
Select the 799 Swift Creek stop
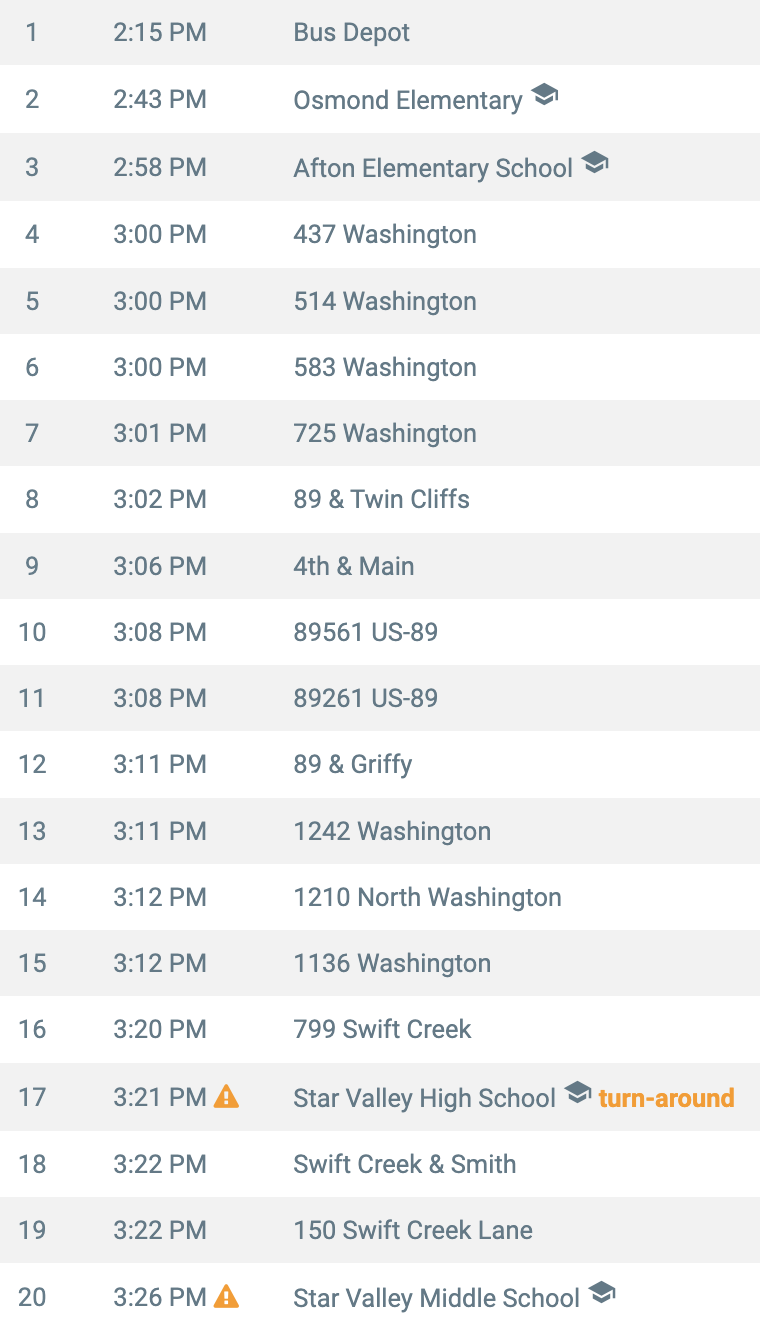(380, 1029)
